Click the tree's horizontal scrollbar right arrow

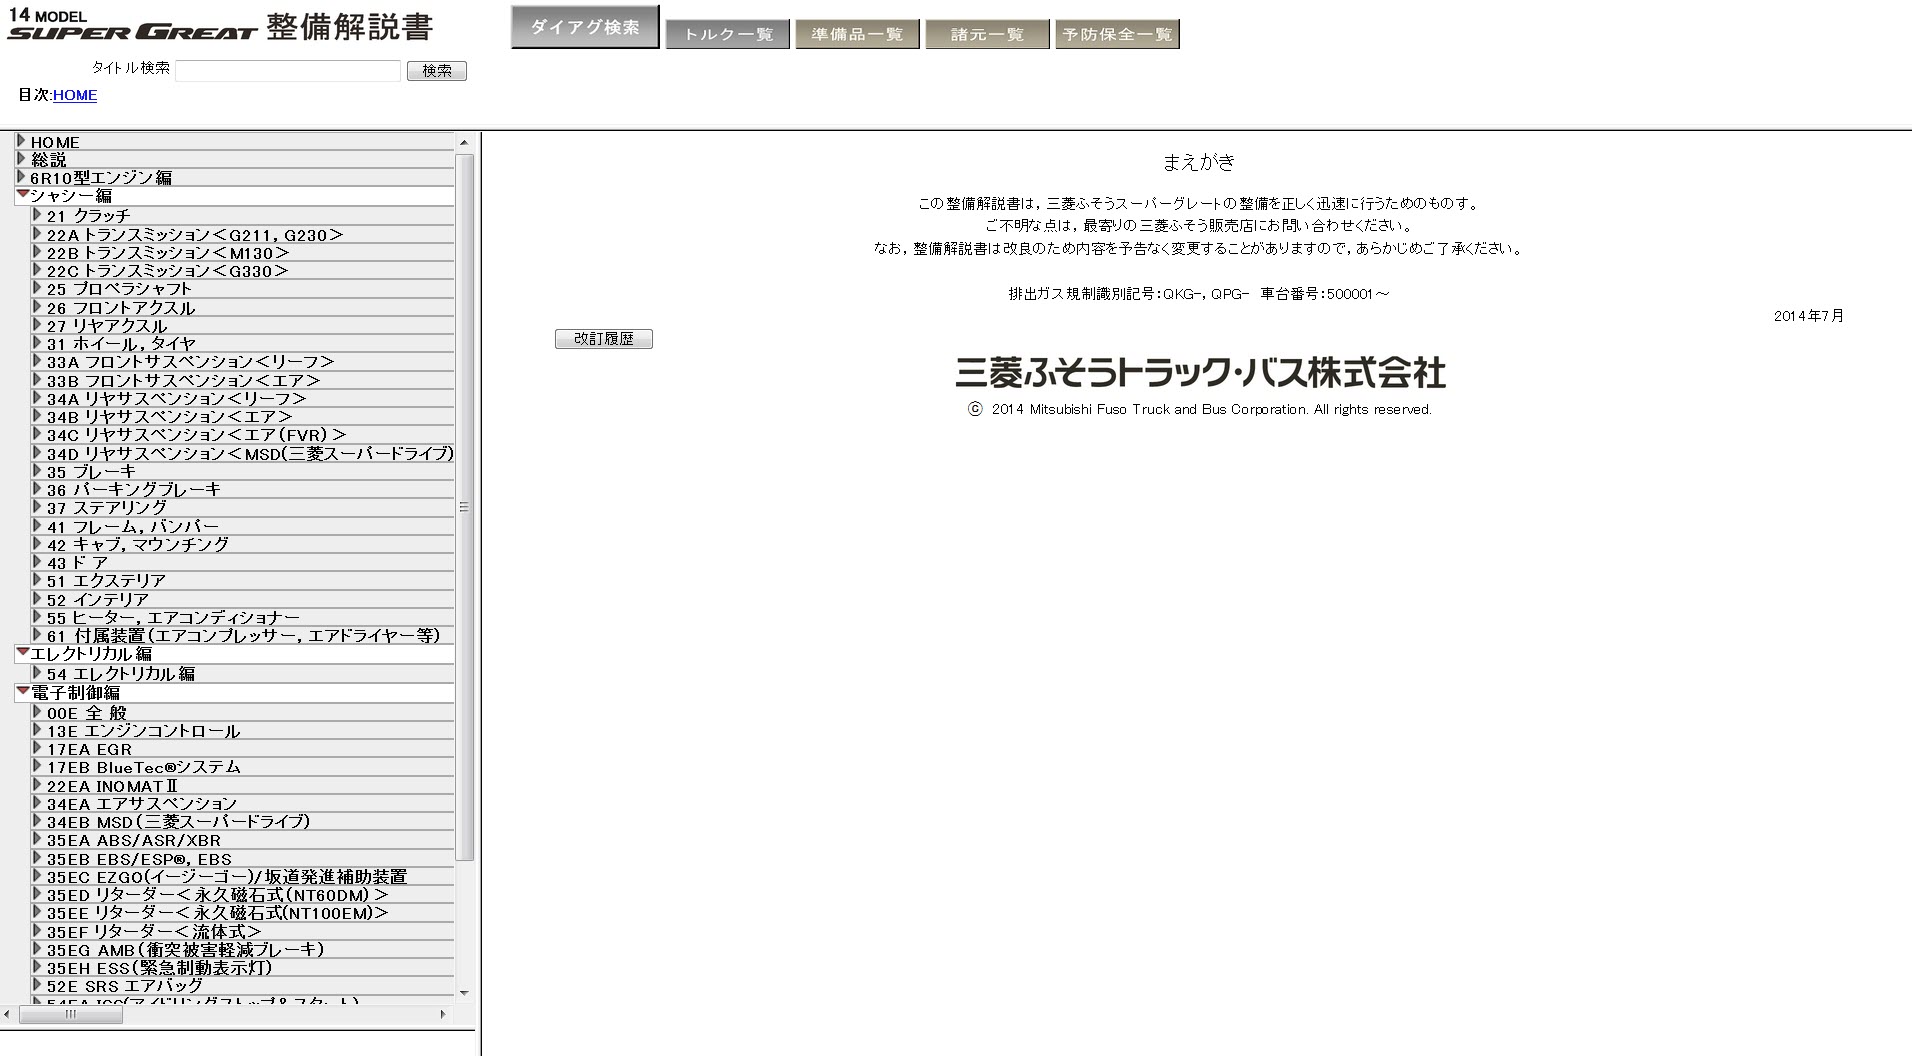(x=443, y=1014)
